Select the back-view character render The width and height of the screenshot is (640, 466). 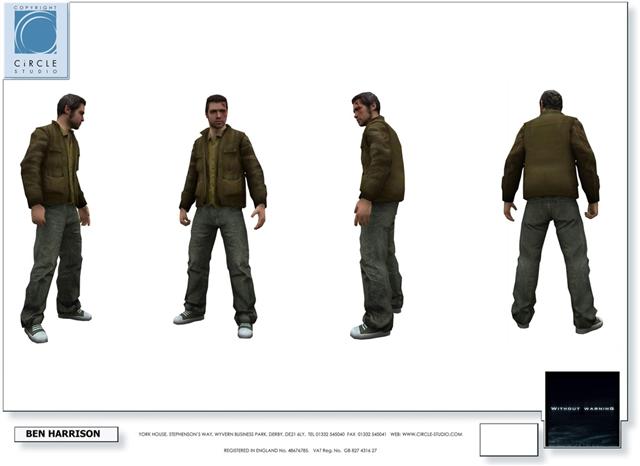click(552, 211)
